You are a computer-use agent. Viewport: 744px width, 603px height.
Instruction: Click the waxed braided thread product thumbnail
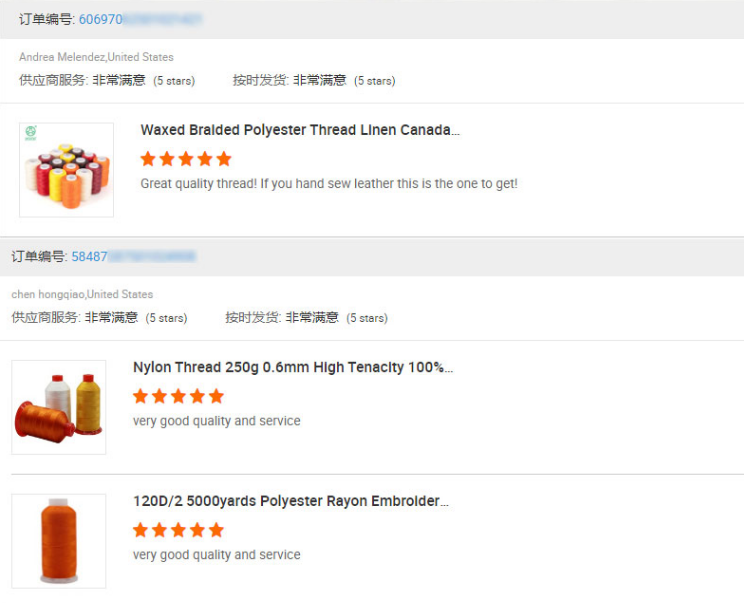66,170
